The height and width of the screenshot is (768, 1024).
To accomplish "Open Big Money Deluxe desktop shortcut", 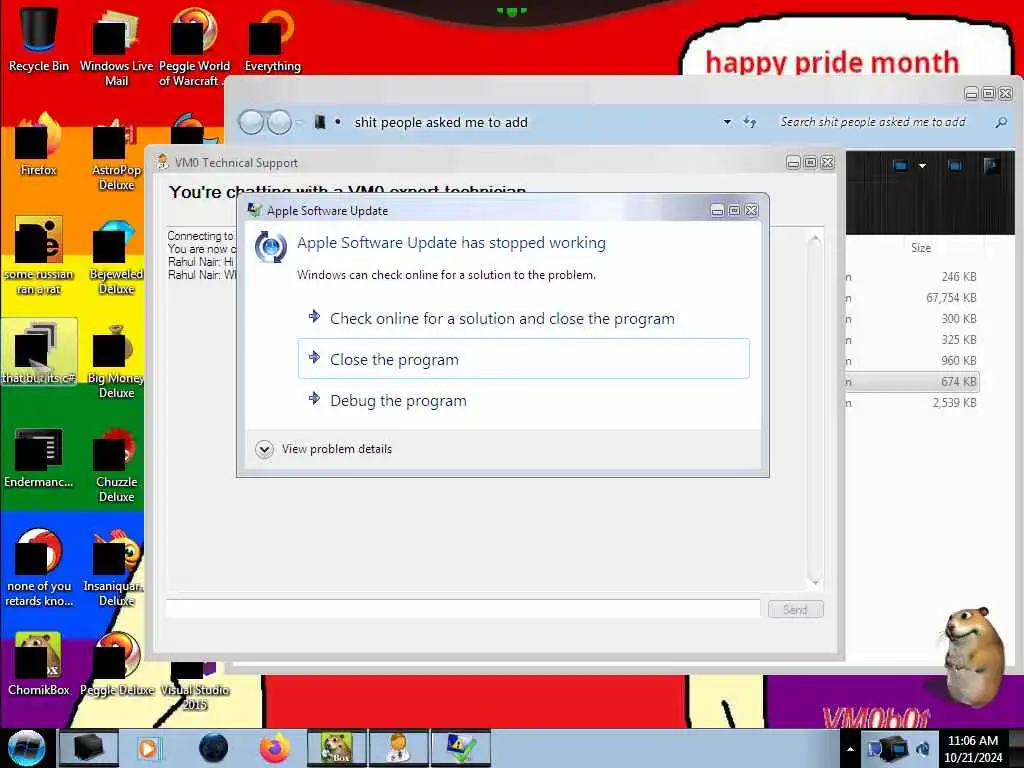I will tap(116, 361).
